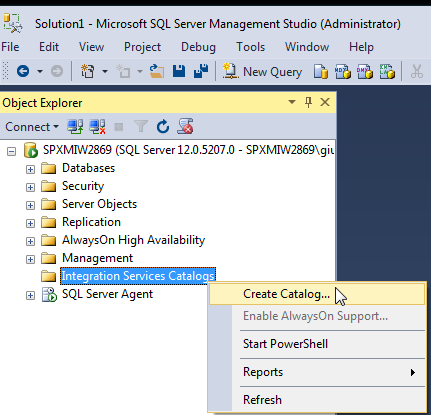
Task: Open the New Project dropdown arrow
Action: (x=105, y=71)
